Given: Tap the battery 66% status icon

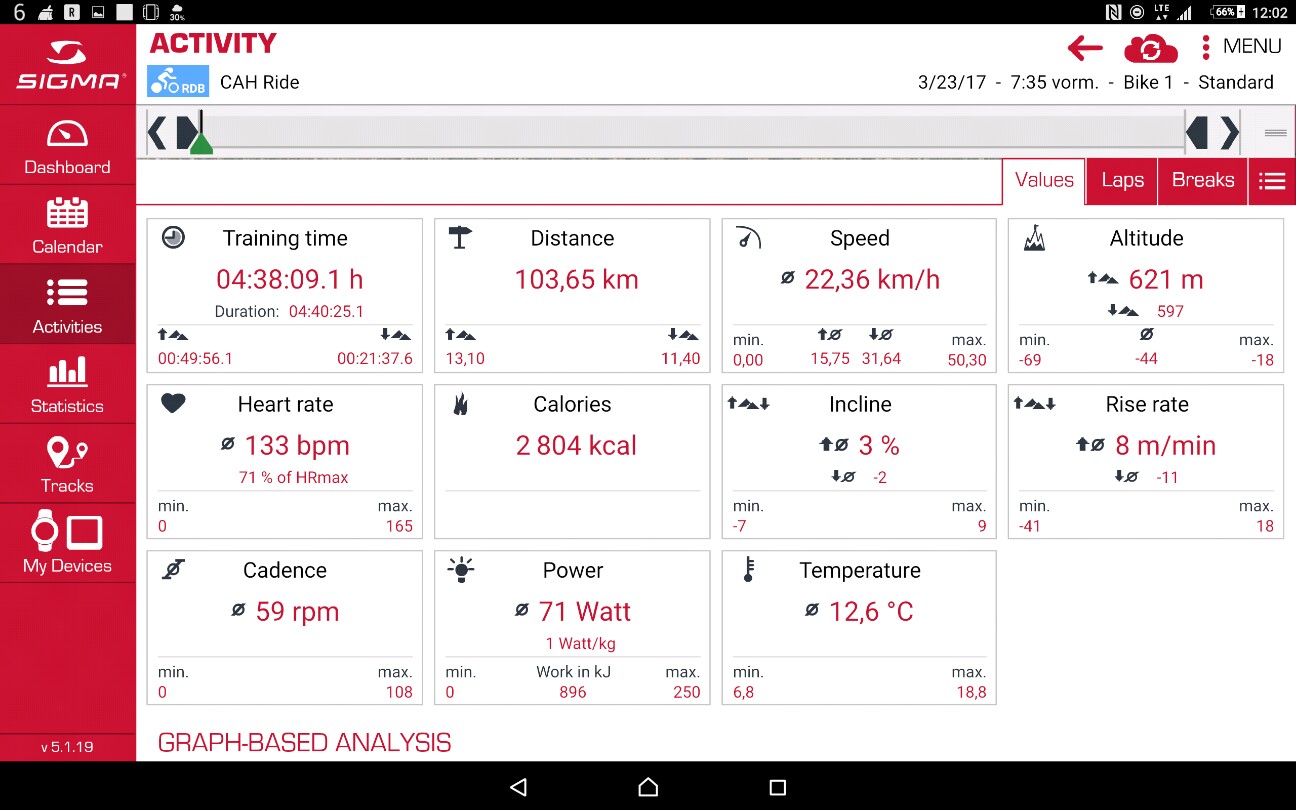Looking at the screenshot, I should [x=1226, y=12].
